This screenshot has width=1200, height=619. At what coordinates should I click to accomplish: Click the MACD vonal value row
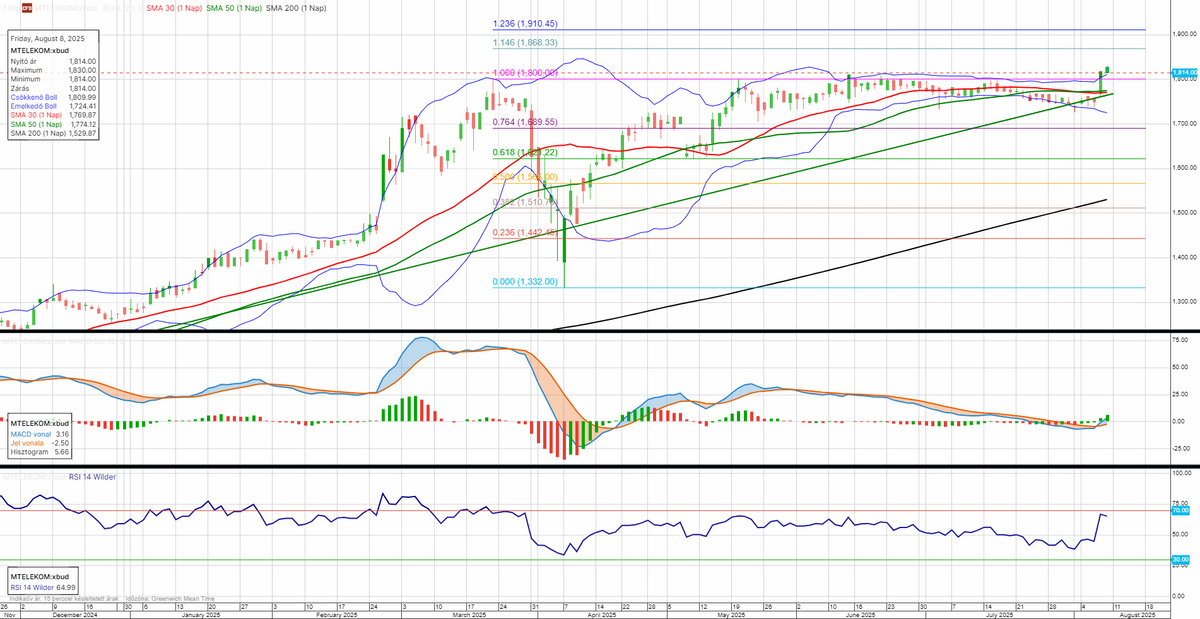38,434
